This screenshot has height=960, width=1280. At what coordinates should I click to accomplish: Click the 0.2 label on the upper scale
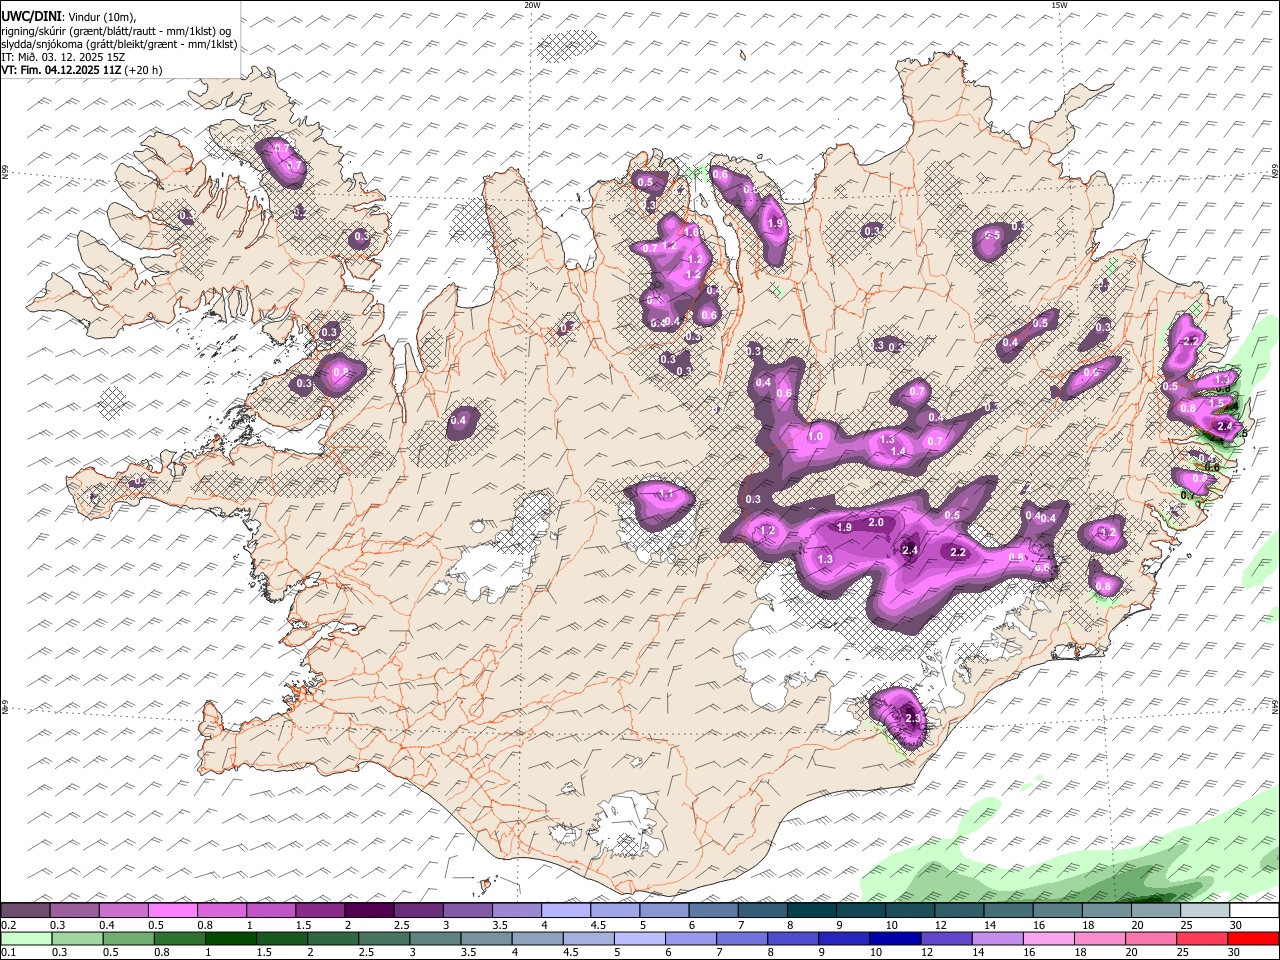7,925
